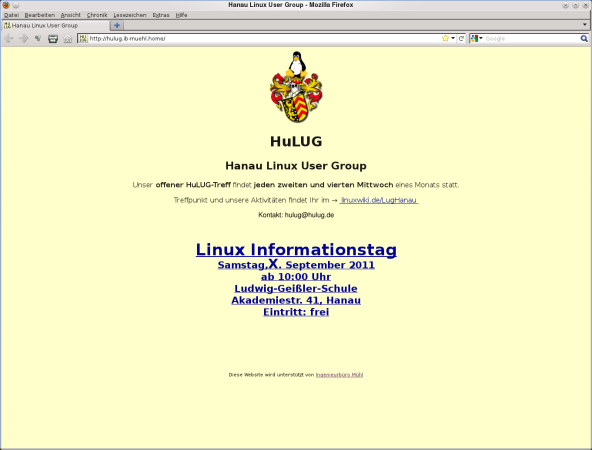Click the small toolbar icon beside Forward
592x450 pixels.
point(38,39)
